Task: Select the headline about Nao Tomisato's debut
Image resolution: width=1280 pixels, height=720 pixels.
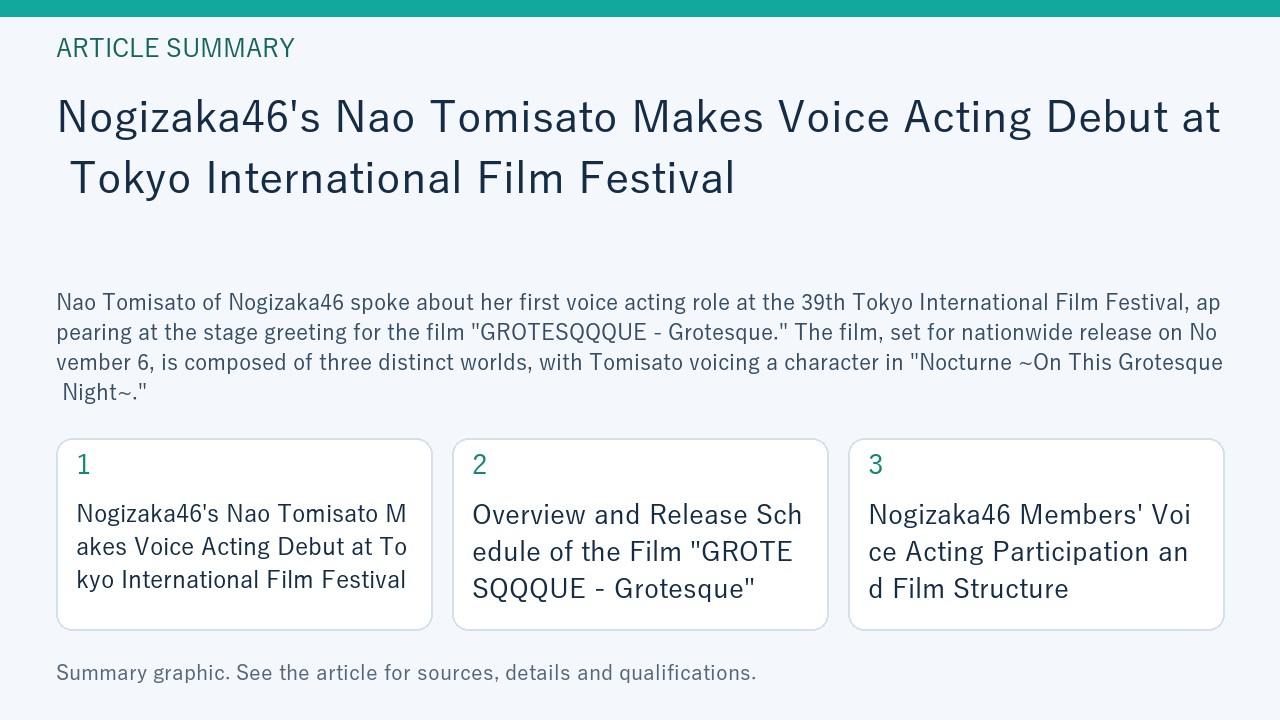Action: (639, 148)
